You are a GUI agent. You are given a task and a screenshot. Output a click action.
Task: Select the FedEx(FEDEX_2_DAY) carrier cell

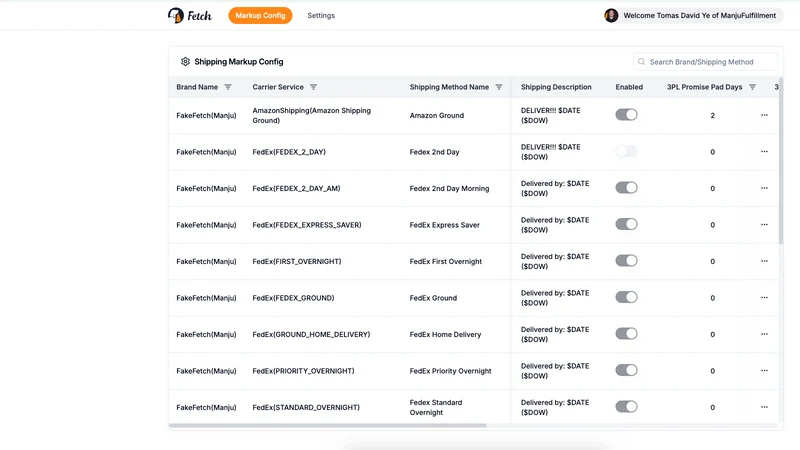click(289, 152)
